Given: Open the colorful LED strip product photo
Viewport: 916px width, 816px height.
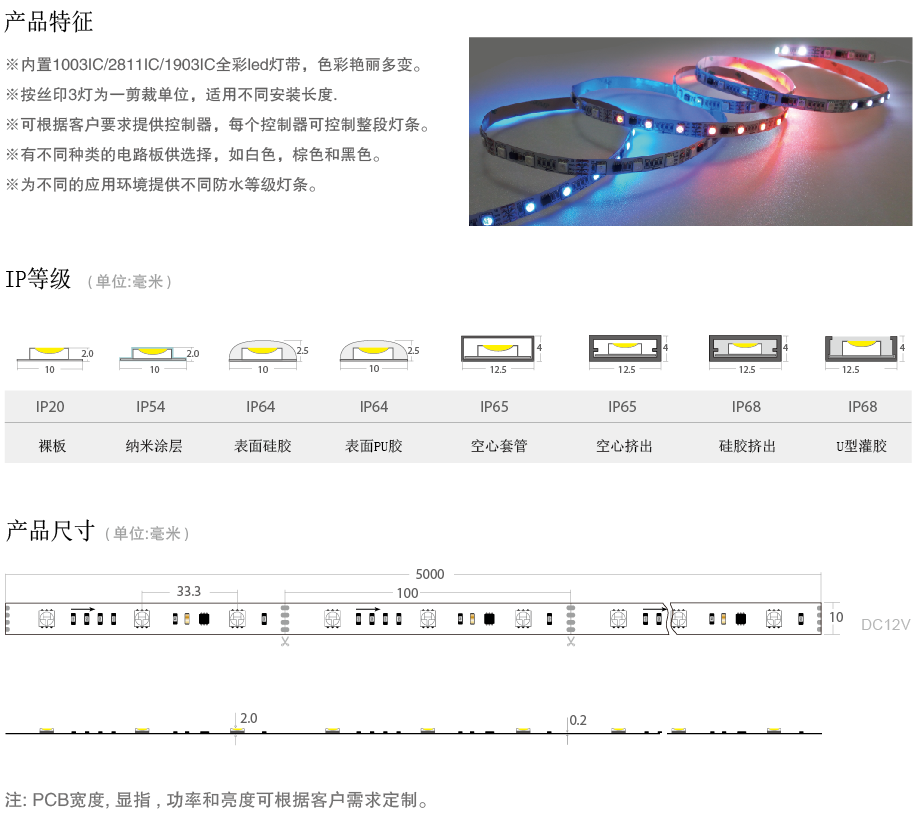Looking at the screenshot, I should [691, 131].
